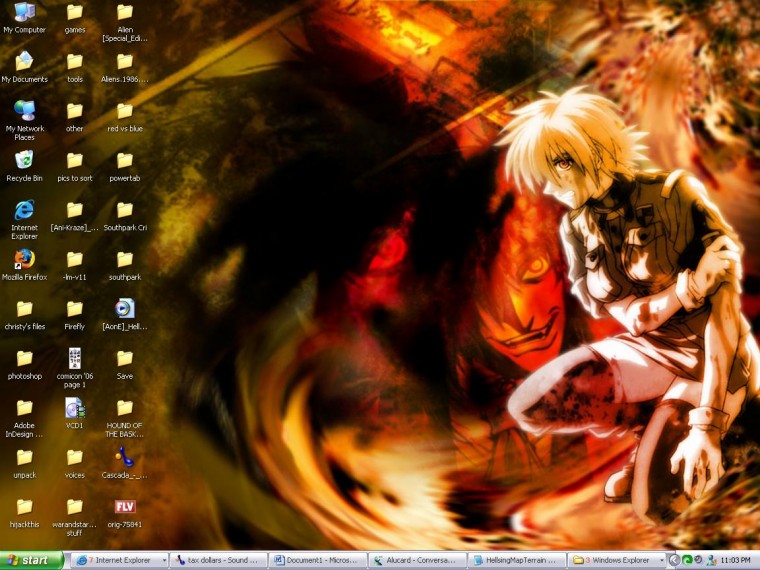Select the Adobe InDesign folder
This screenshot has height=570, width=760.
[x=24, y=419]
